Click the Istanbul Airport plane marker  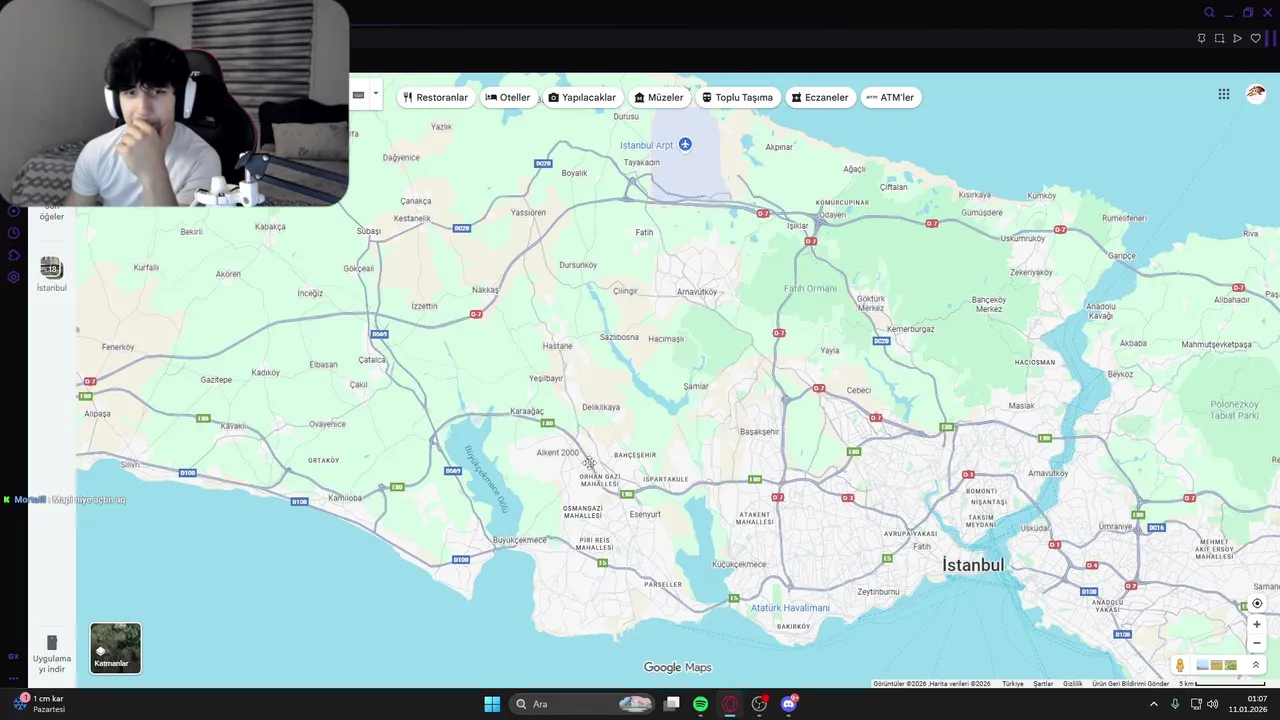685,145
